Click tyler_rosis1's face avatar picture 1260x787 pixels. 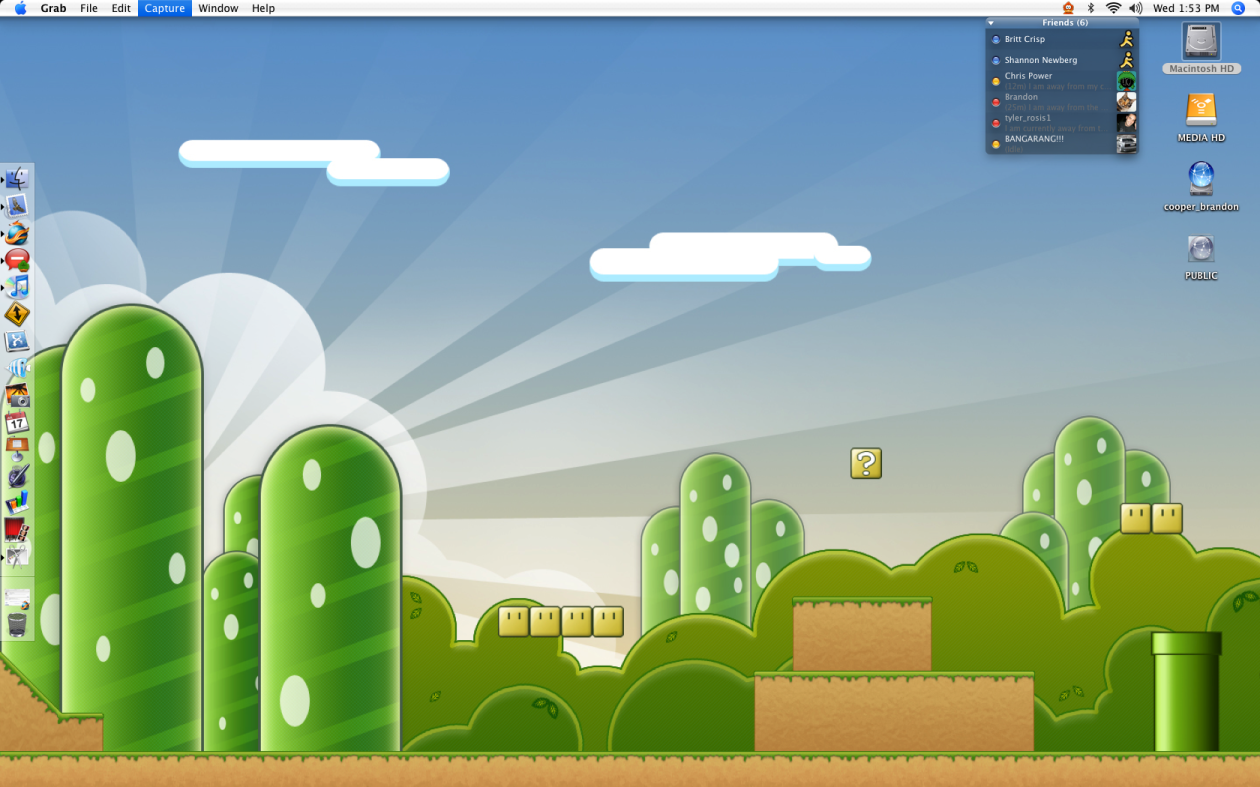(x=1127, y=123)
